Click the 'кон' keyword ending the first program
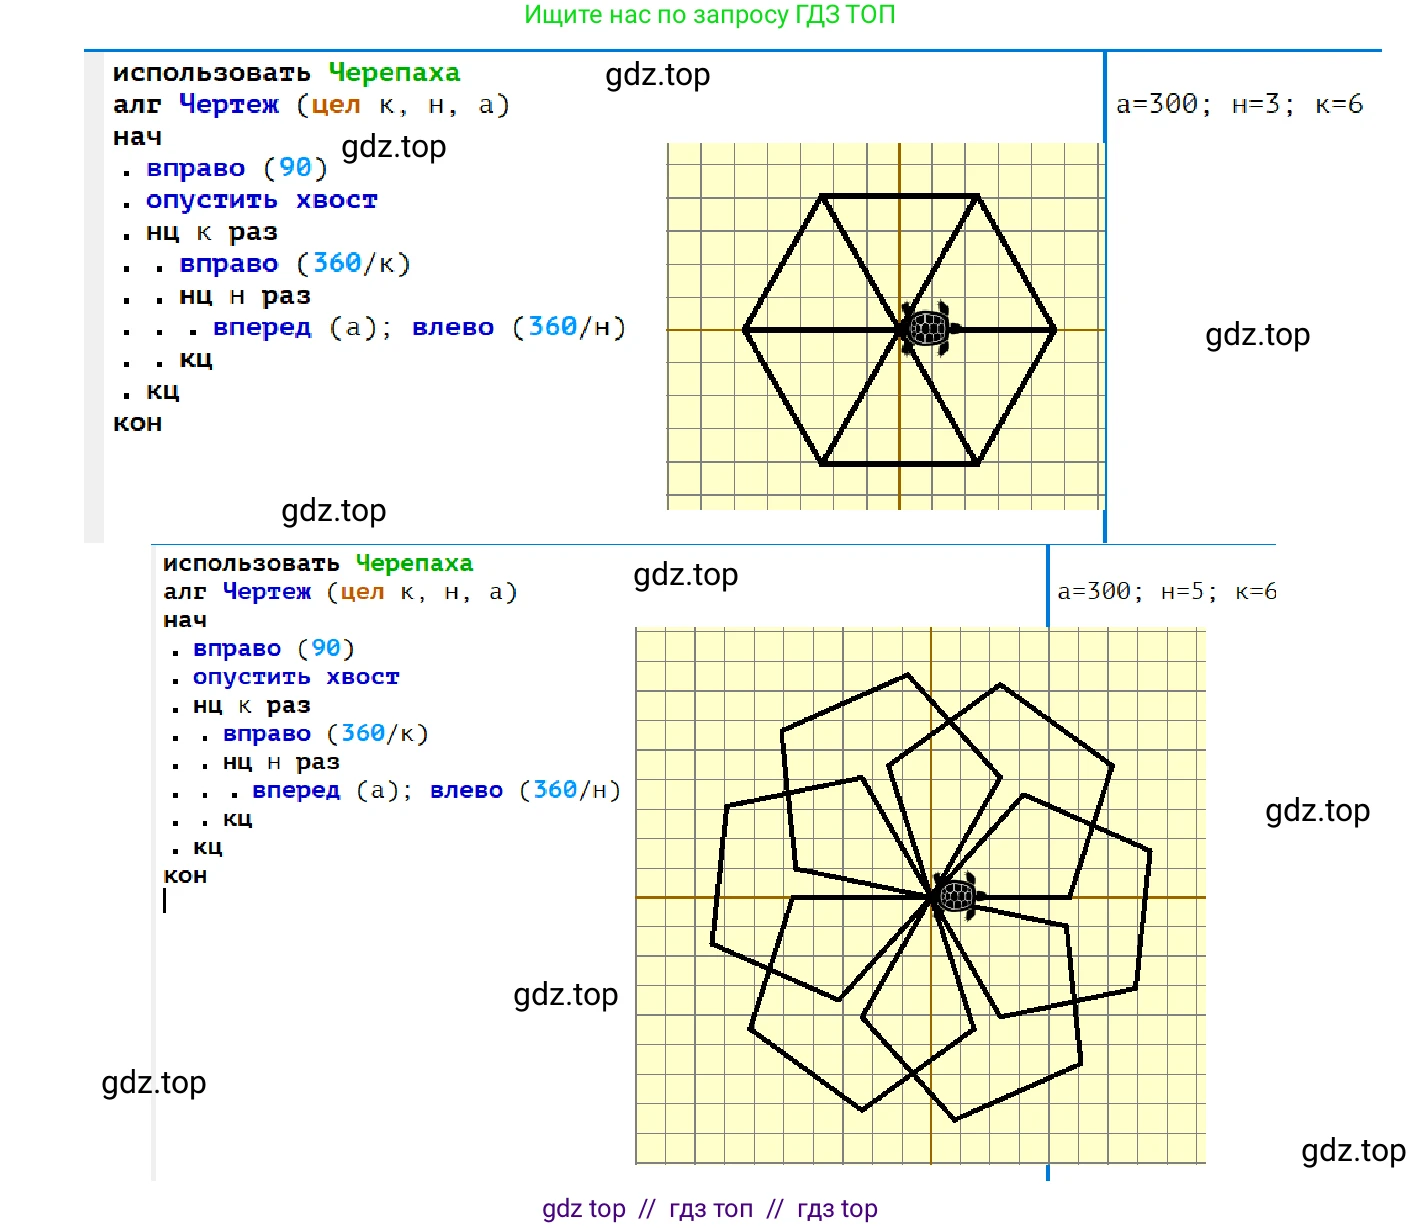 137,423
